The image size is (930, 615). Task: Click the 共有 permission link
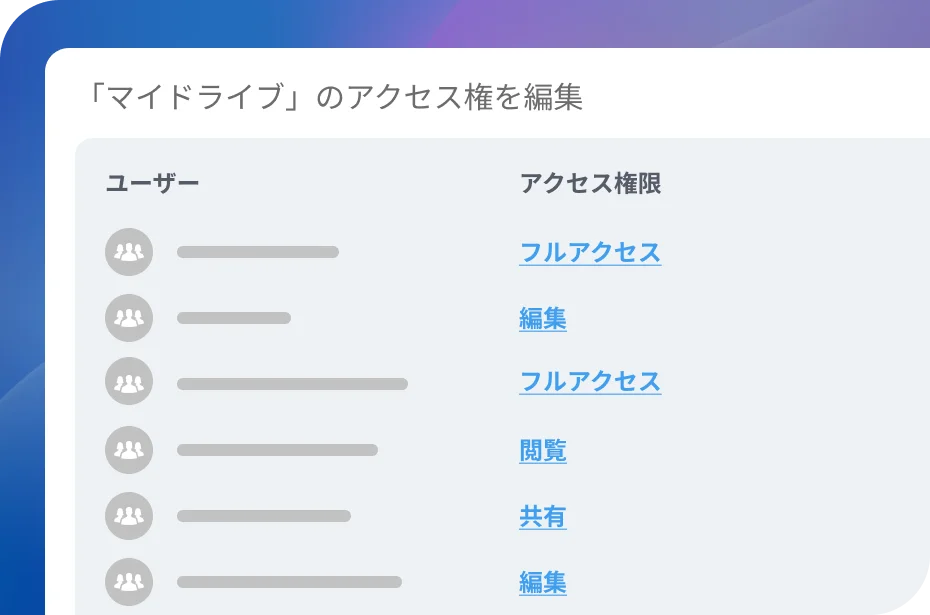point(543,517)
